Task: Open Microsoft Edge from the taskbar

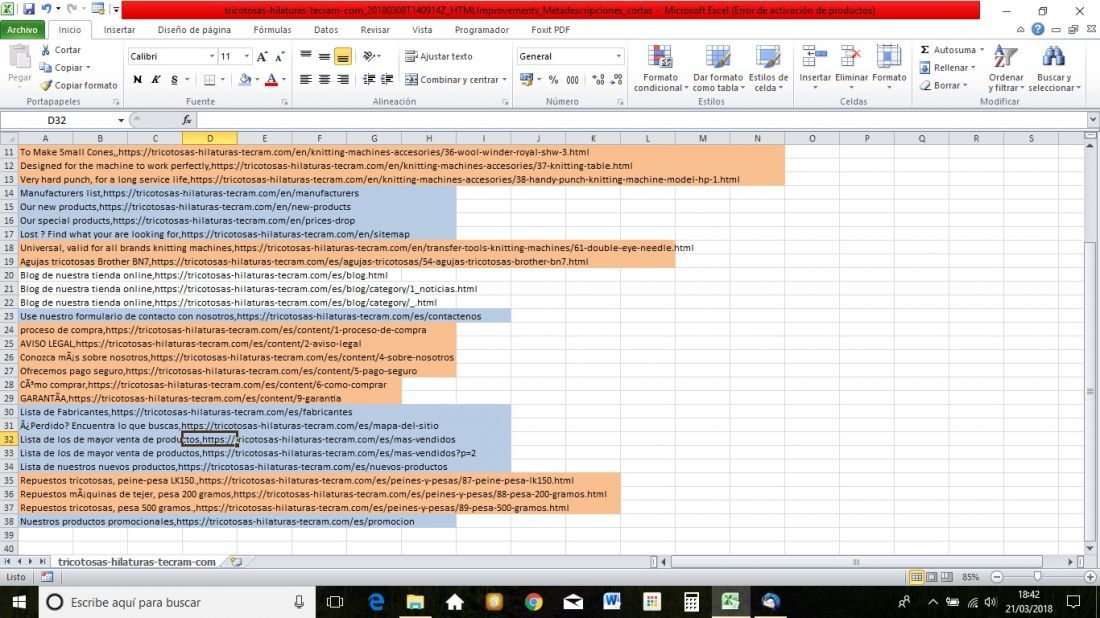Action: 376,602
